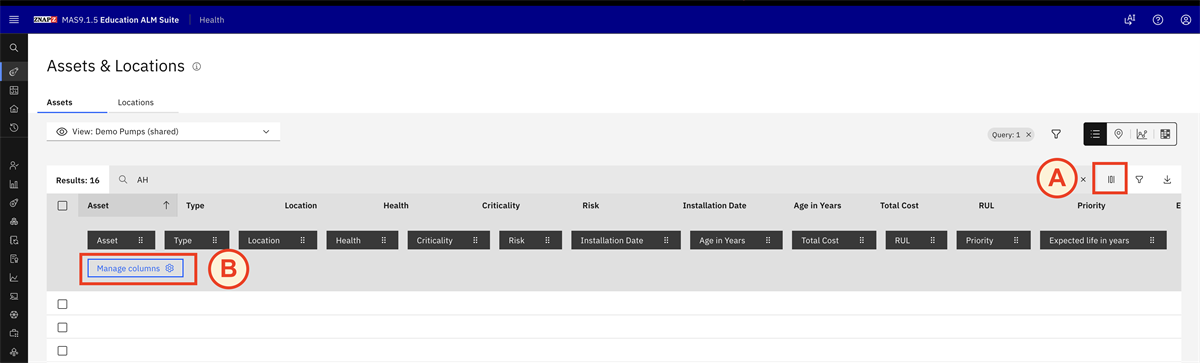Open the briefcase icon in sidebar
Viewport: 1200px width, 363px height.
tap(14, 333)
